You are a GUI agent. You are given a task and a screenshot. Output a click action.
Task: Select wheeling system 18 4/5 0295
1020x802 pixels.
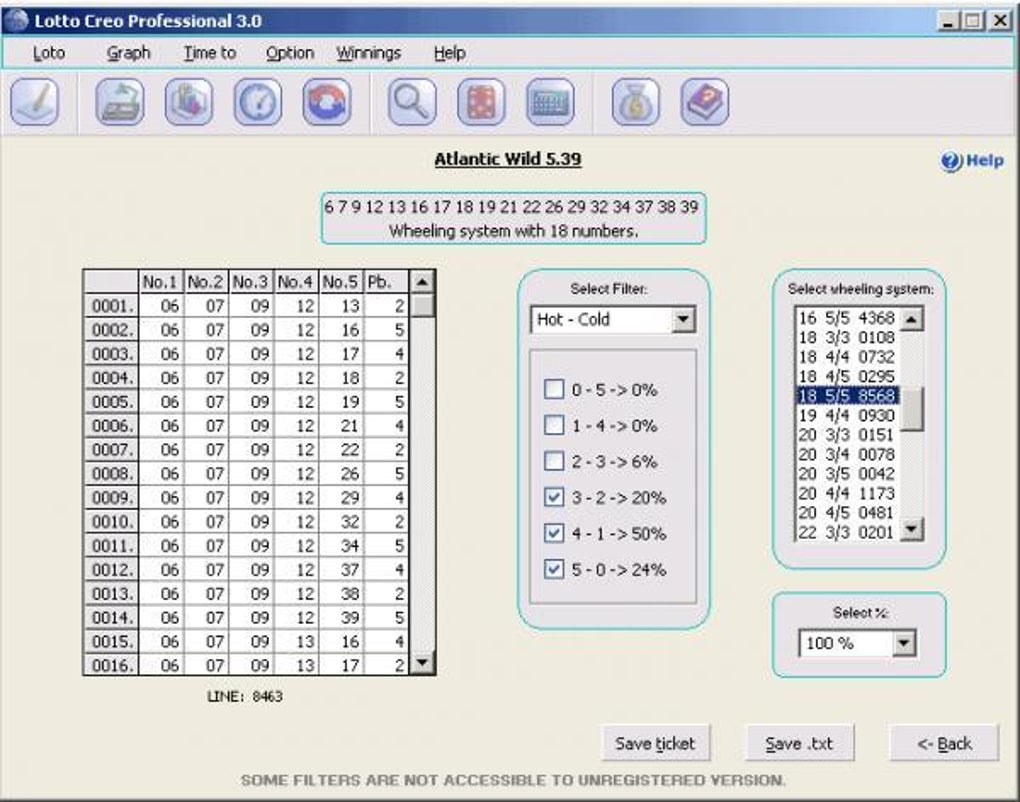click(x=846, y=377)
